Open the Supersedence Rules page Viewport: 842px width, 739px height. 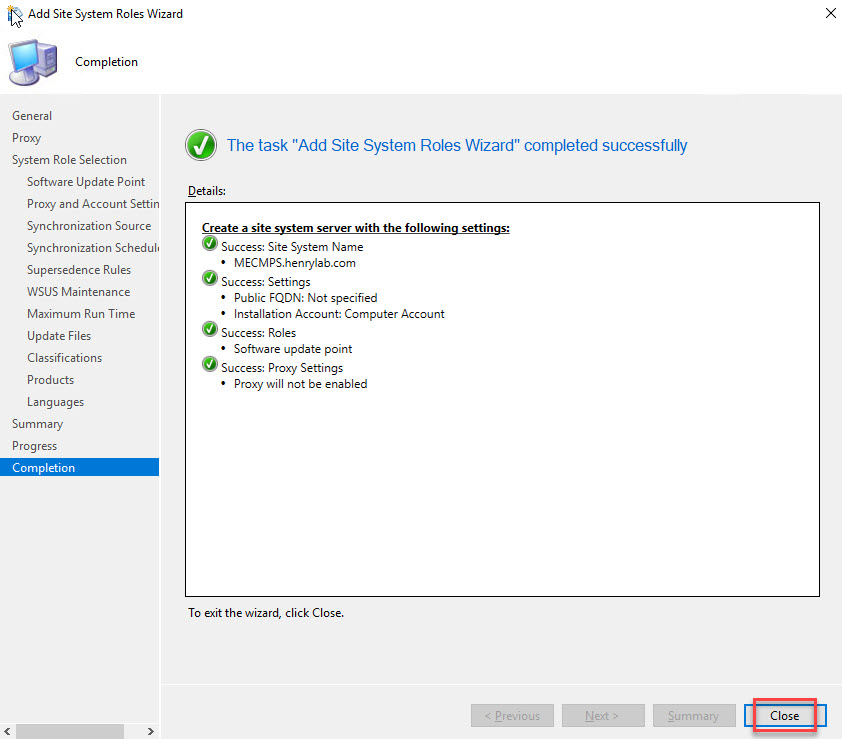coord(79,270)
